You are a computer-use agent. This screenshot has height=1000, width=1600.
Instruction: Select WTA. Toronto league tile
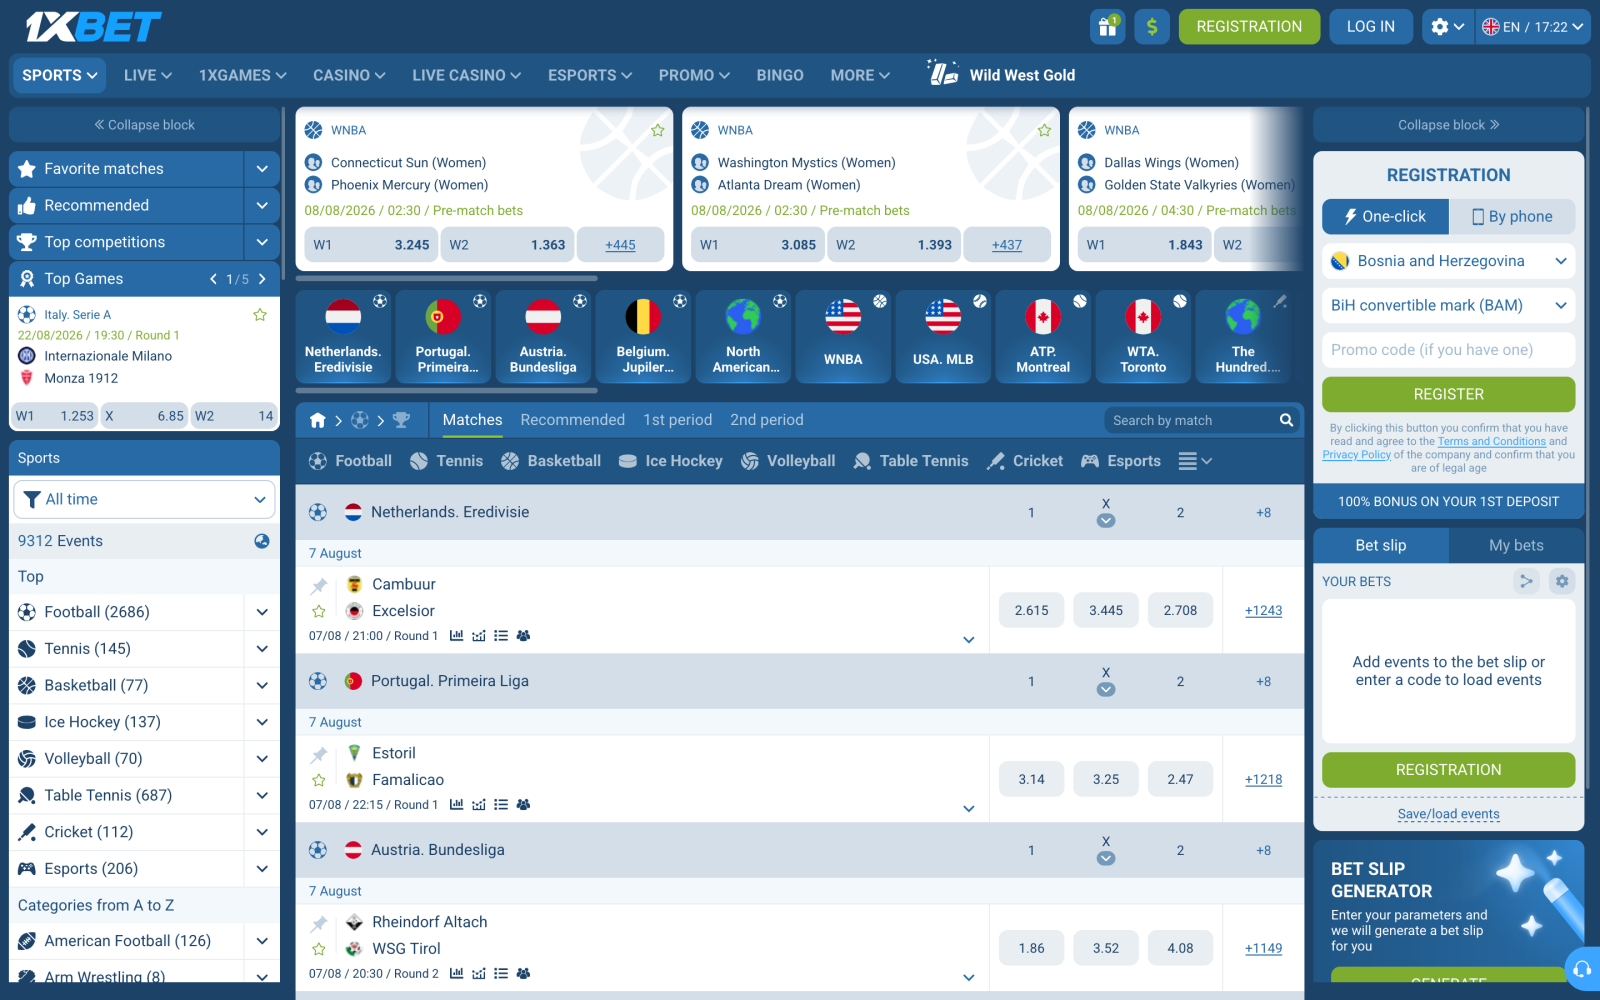(1143, 337)
